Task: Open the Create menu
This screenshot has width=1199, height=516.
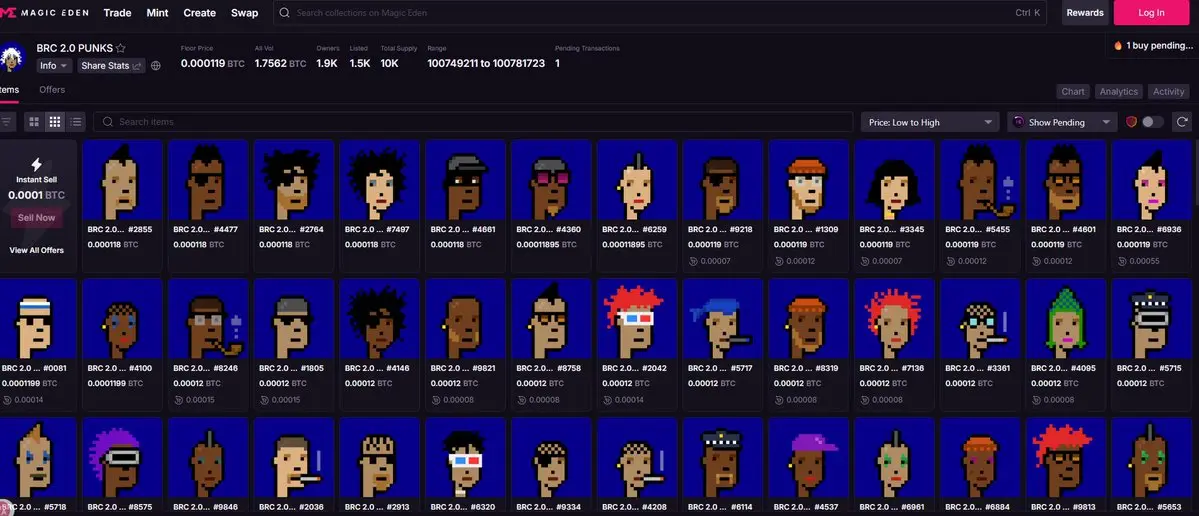Action: click(200, 13)
